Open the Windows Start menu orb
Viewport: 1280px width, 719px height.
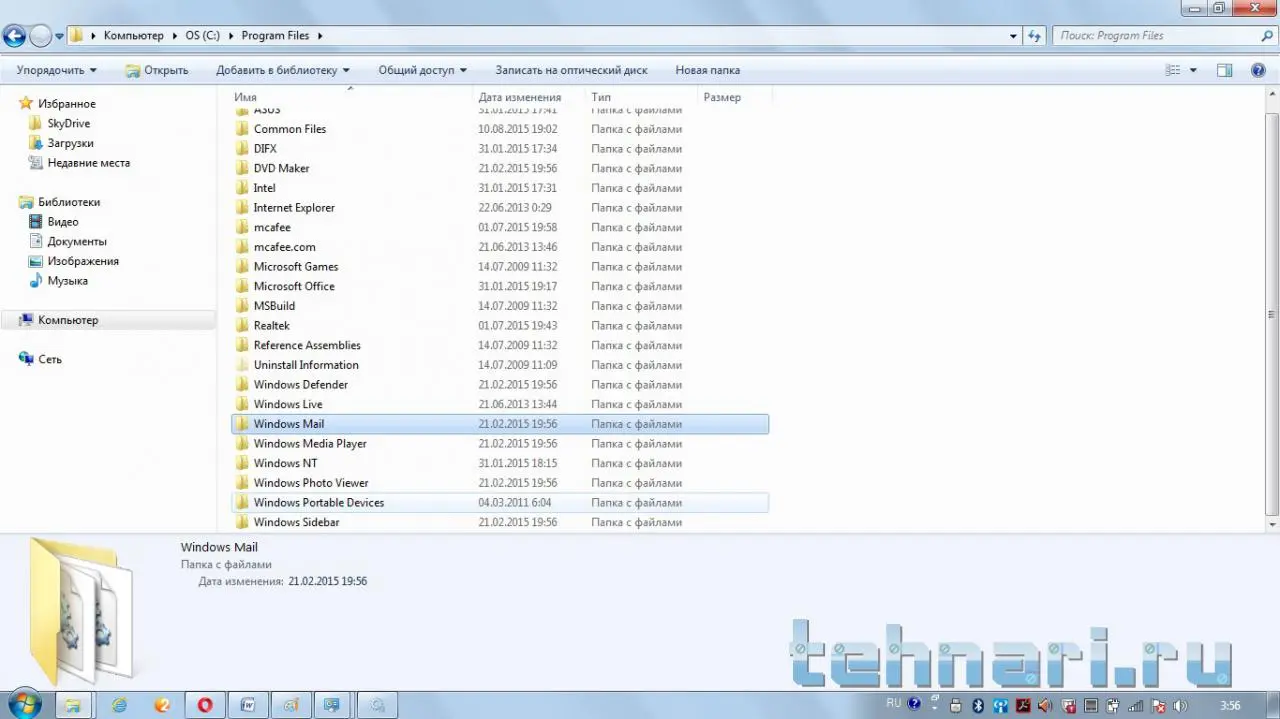(x=23, y=704)
